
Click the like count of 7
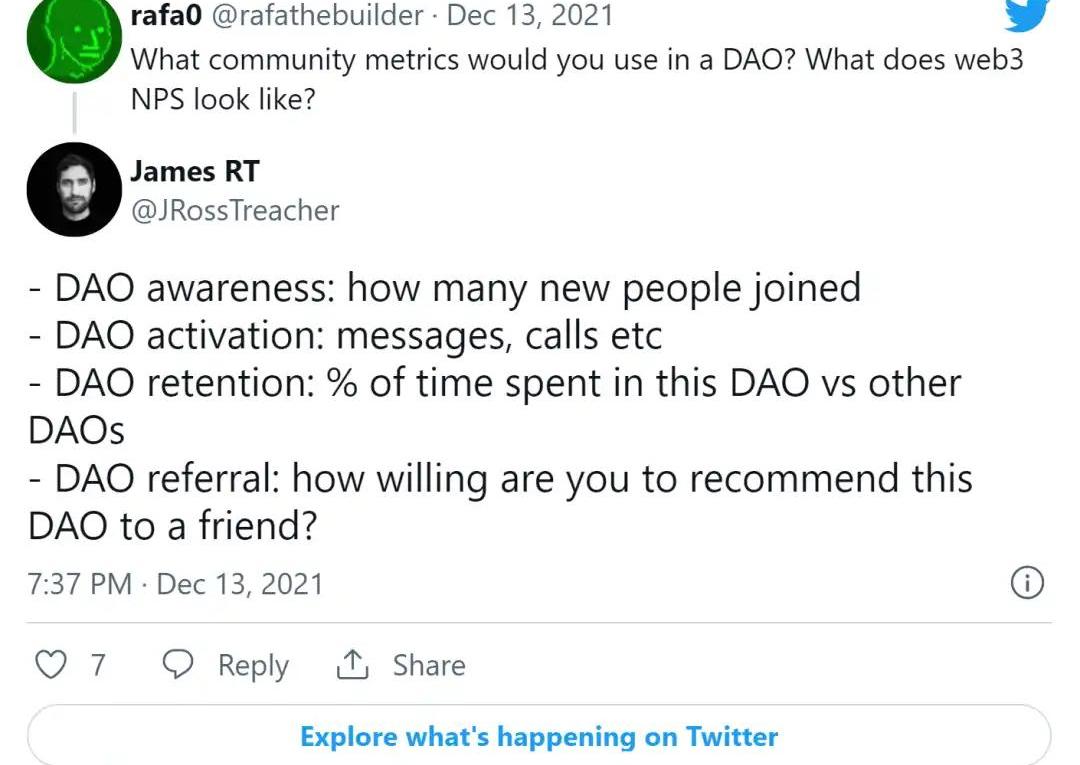click(x=98, y=665)
